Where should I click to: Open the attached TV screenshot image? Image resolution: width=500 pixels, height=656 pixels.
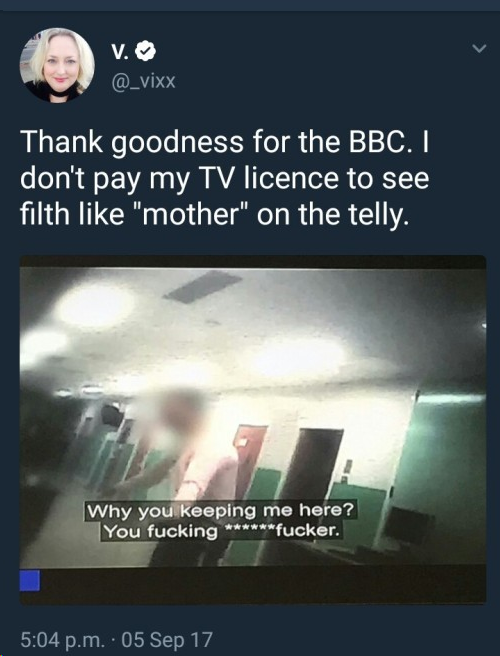coord(253,429)
